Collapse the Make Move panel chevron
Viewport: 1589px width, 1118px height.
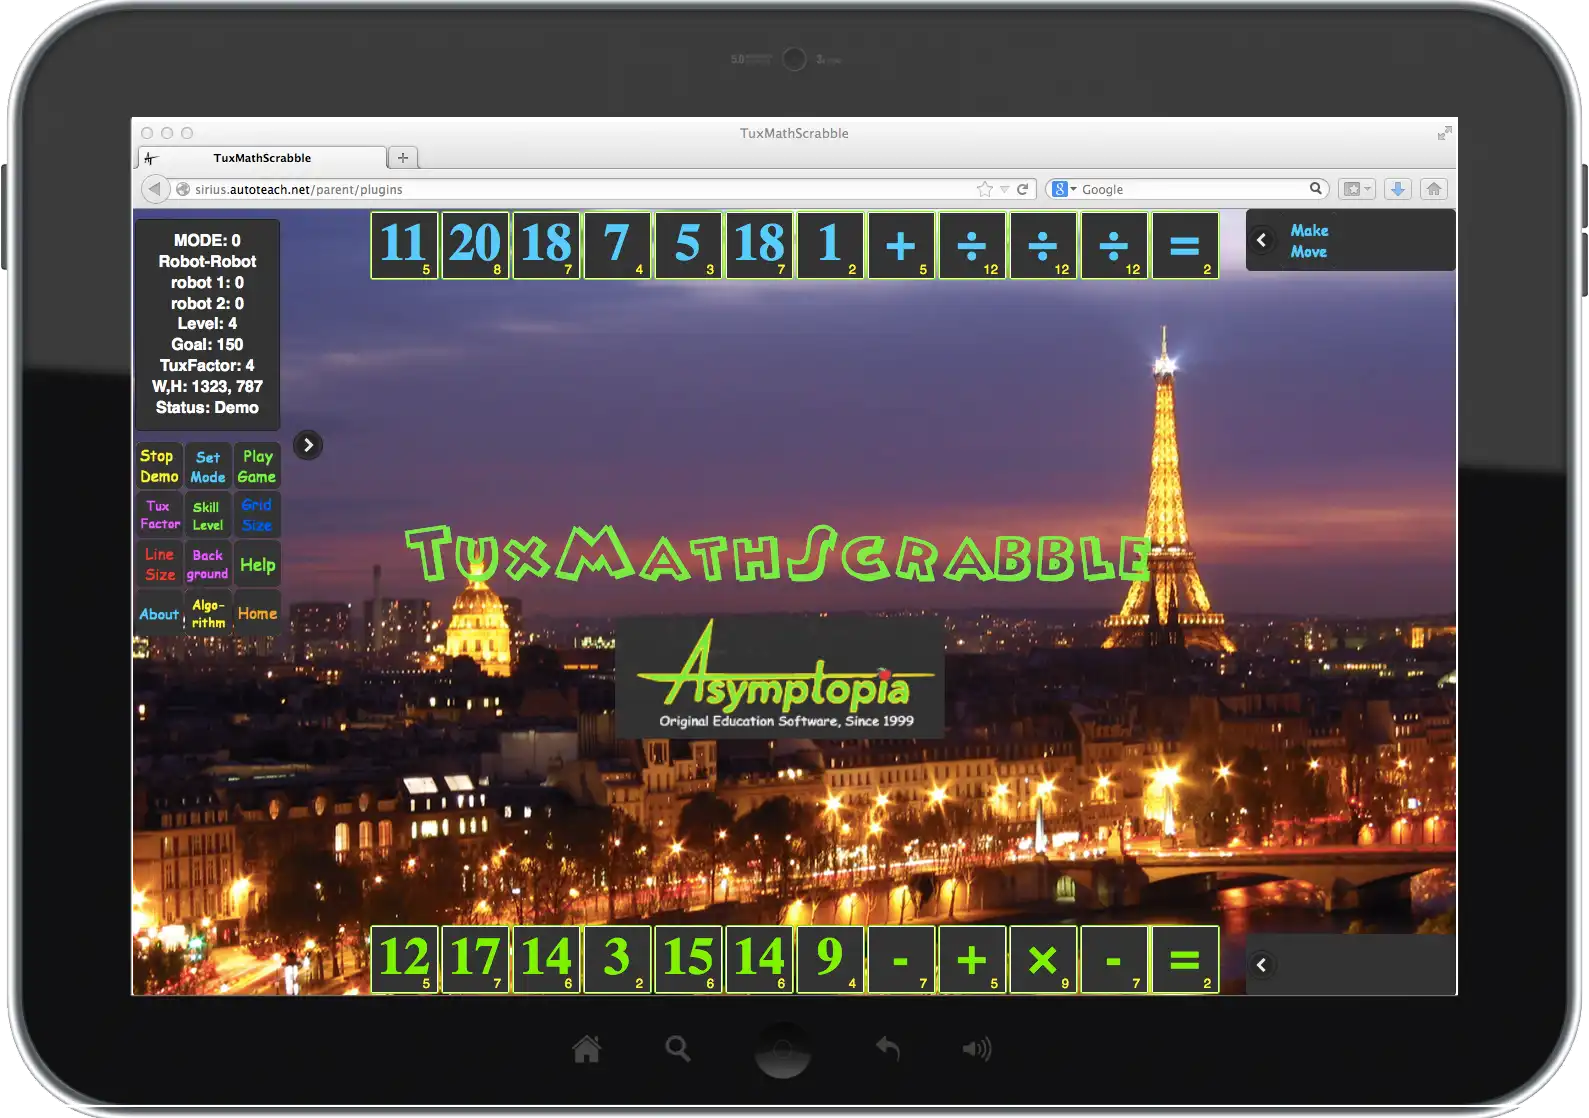click(x=1262, y=240)
